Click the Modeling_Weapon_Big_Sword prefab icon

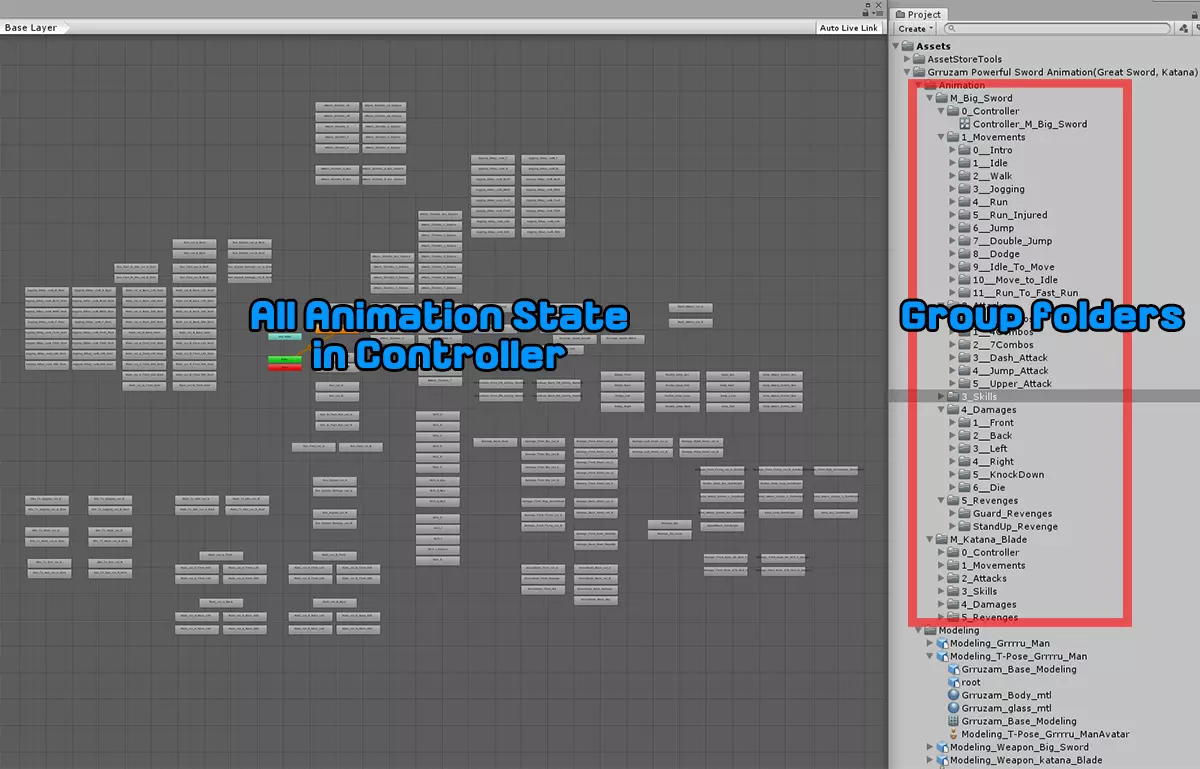(943, 747)
